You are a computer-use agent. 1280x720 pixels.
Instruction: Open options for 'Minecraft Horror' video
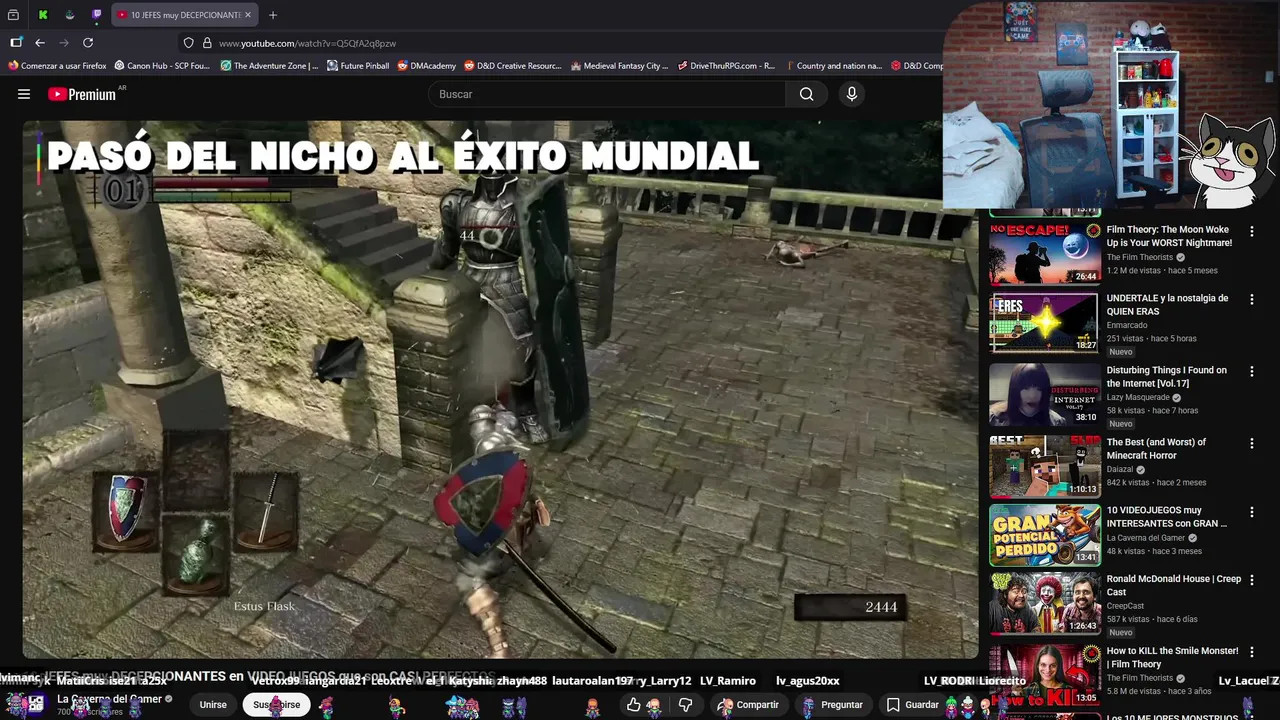tap(1251, 443)
